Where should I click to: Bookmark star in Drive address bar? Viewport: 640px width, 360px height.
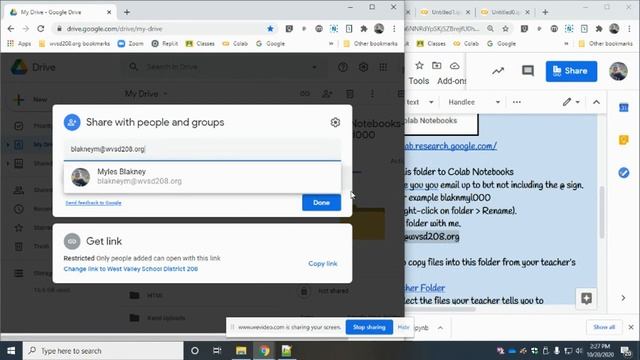click(270, 29)
